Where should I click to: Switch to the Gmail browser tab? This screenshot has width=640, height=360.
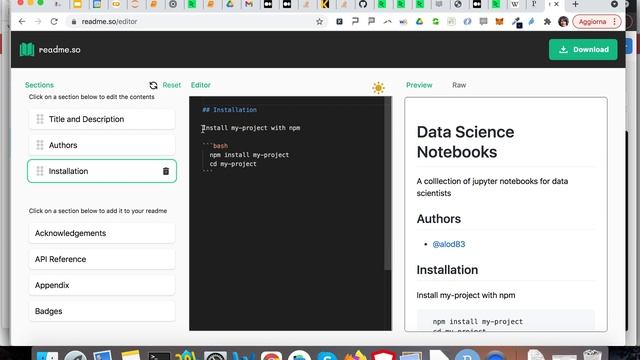pyautogui.click(x=249, y=4)
